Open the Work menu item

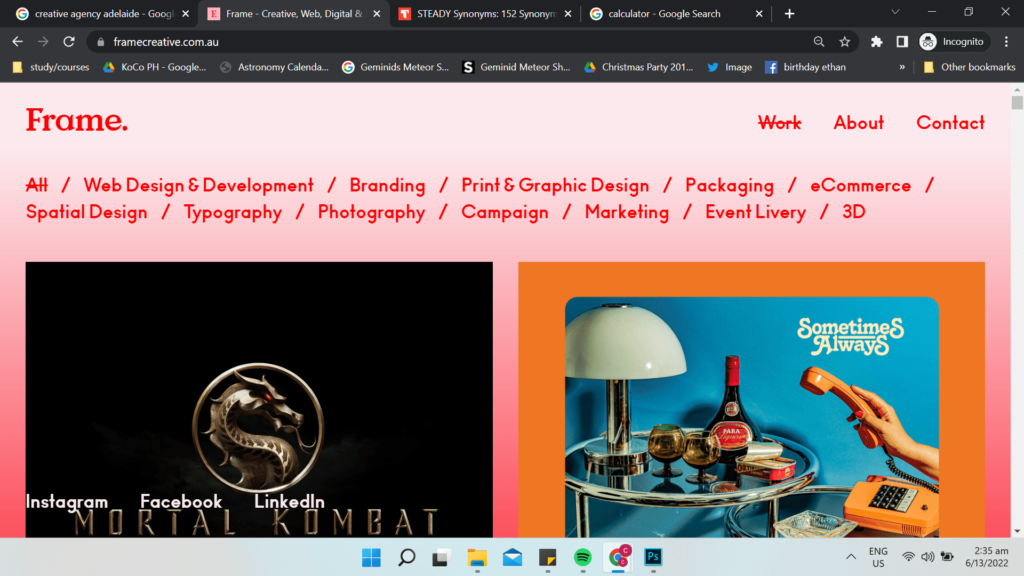pos(779,123)
